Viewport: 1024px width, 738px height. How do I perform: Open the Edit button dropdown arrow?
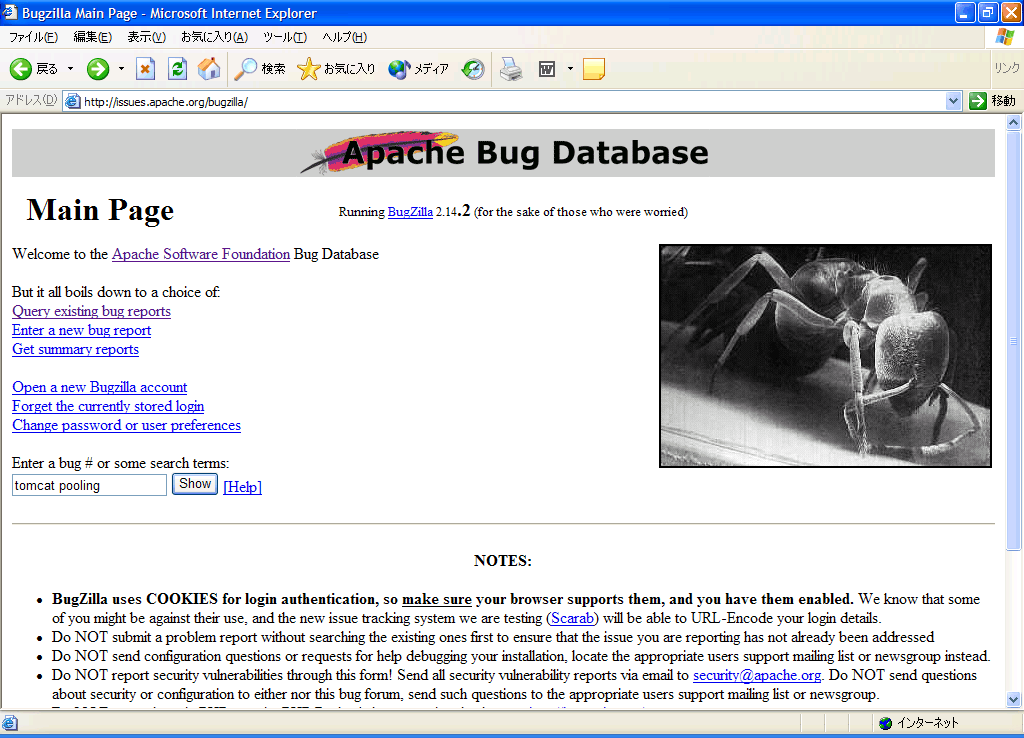point(570,69)
